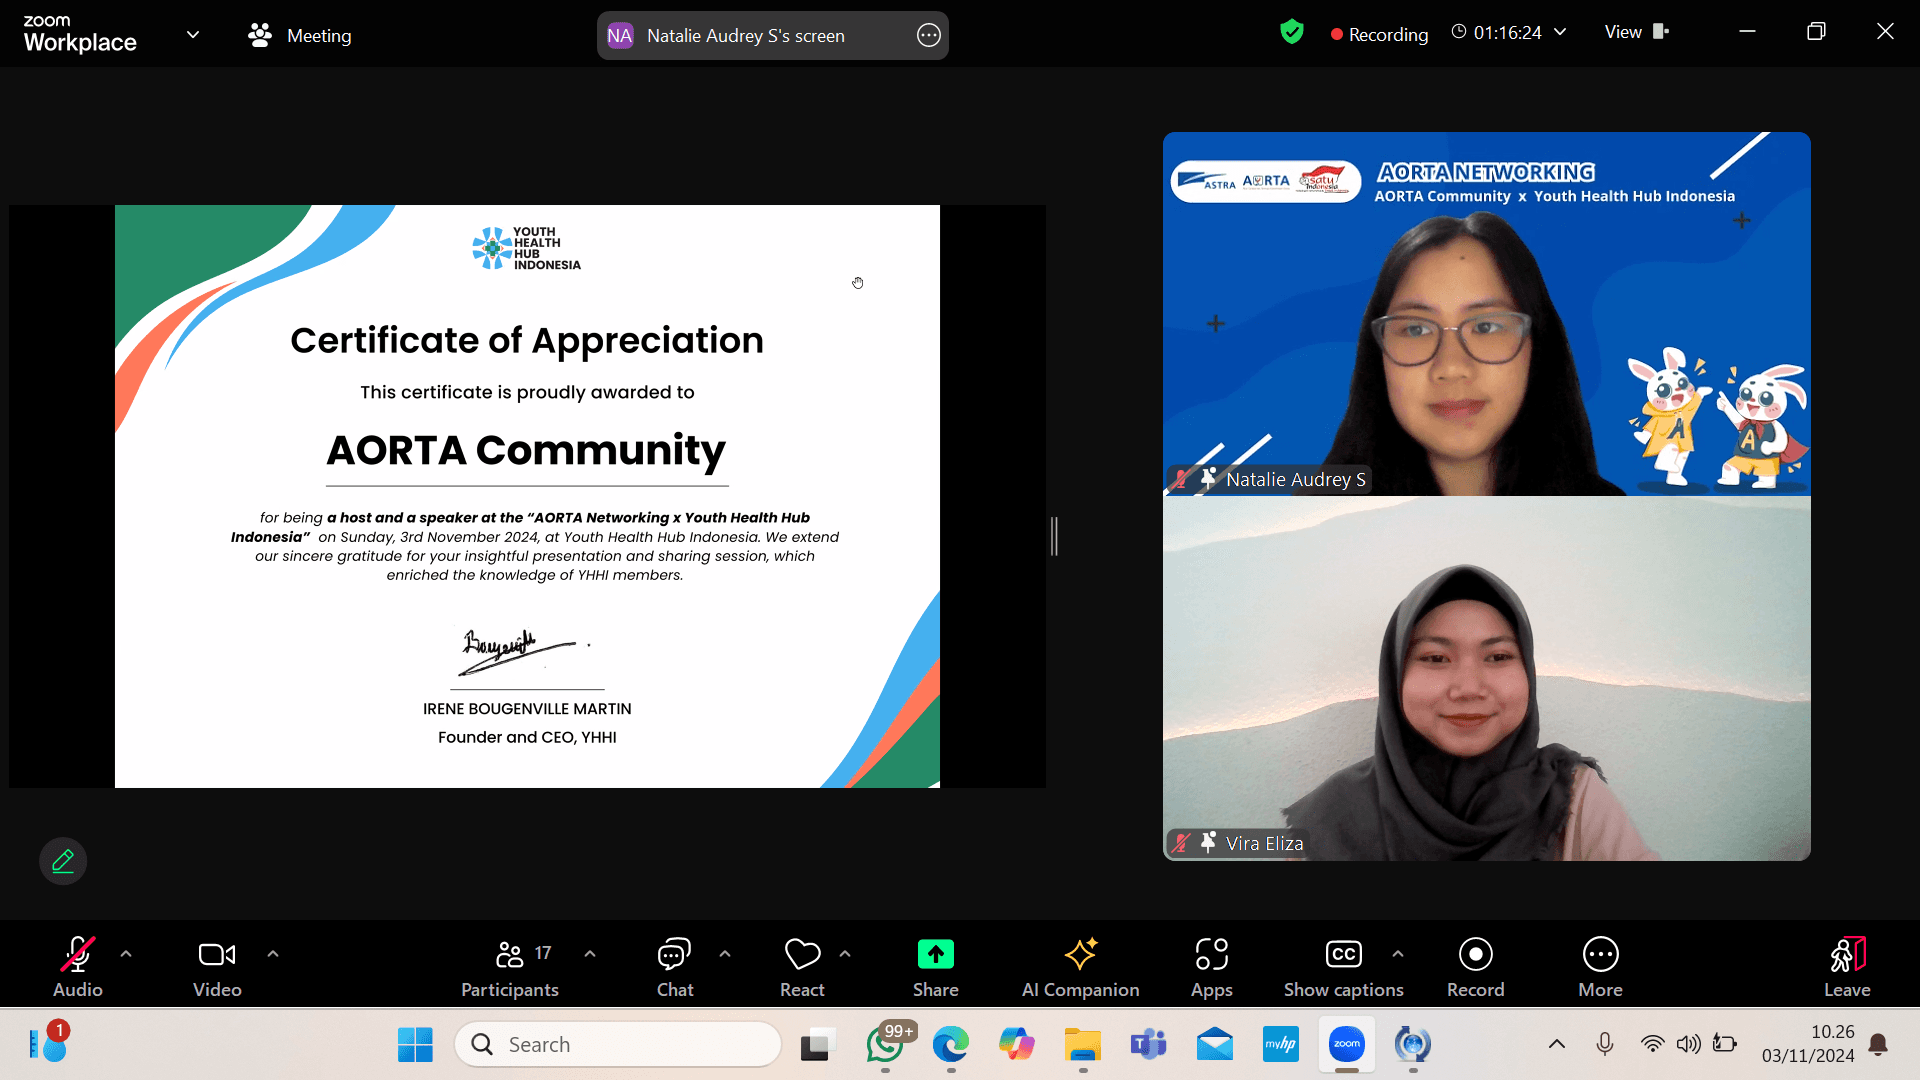Screen dimensions: 1920x1080
Task: Open the Chat panel
Action: (674, 966)
